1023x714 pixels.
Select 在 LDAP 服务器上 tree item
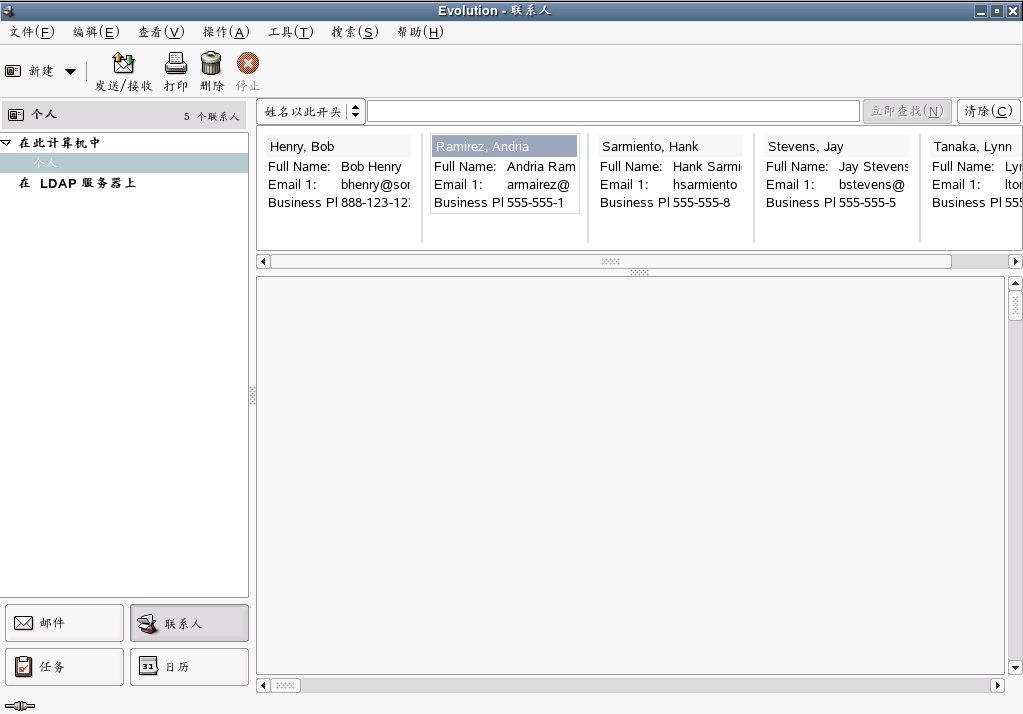coord(77,183)
